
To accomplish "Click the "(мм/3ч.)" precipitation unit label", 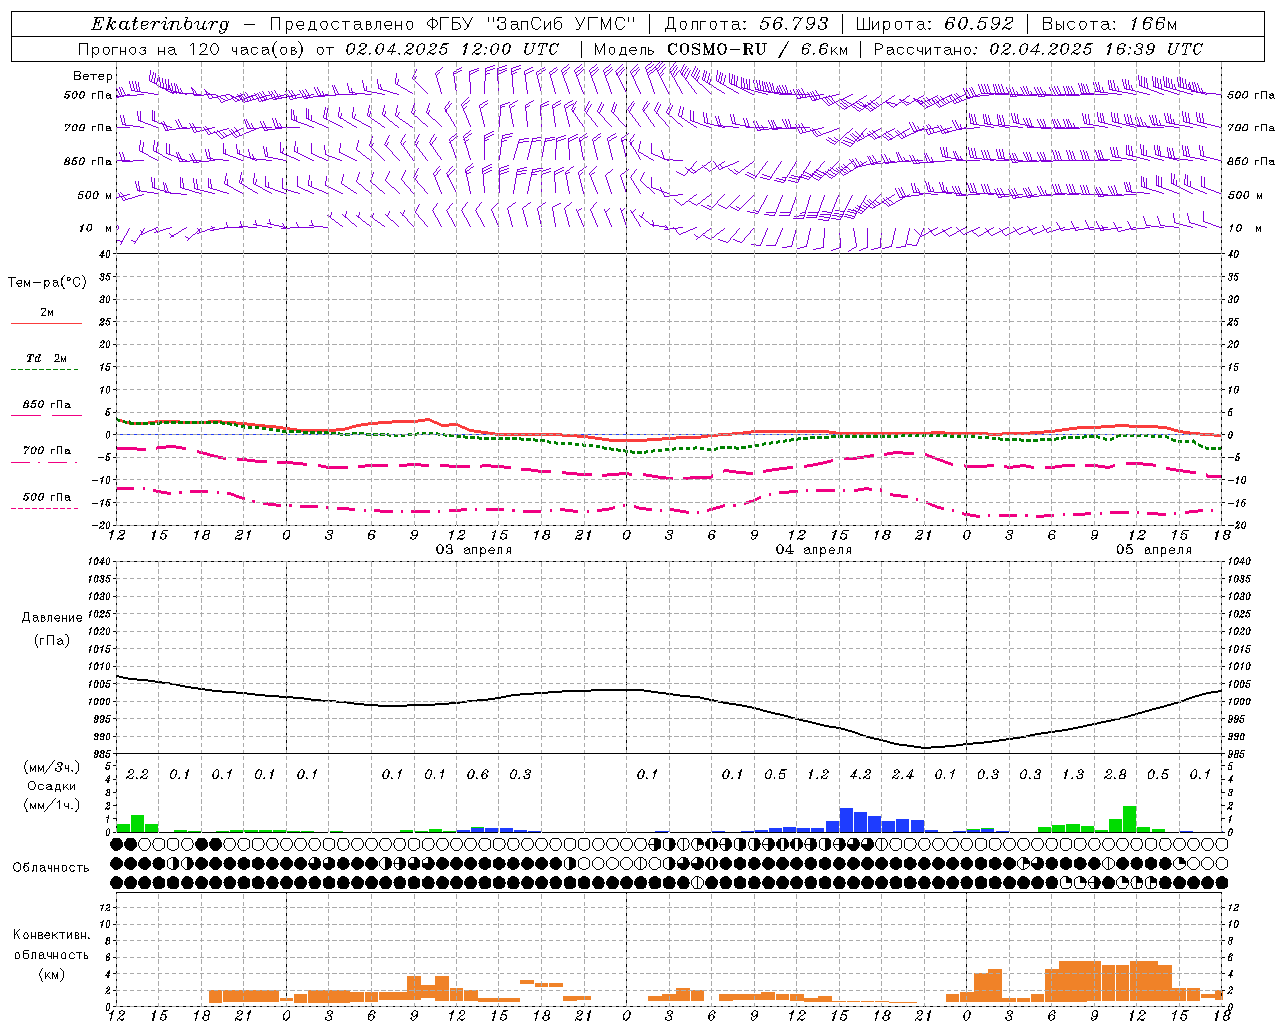I will point(52,767).
